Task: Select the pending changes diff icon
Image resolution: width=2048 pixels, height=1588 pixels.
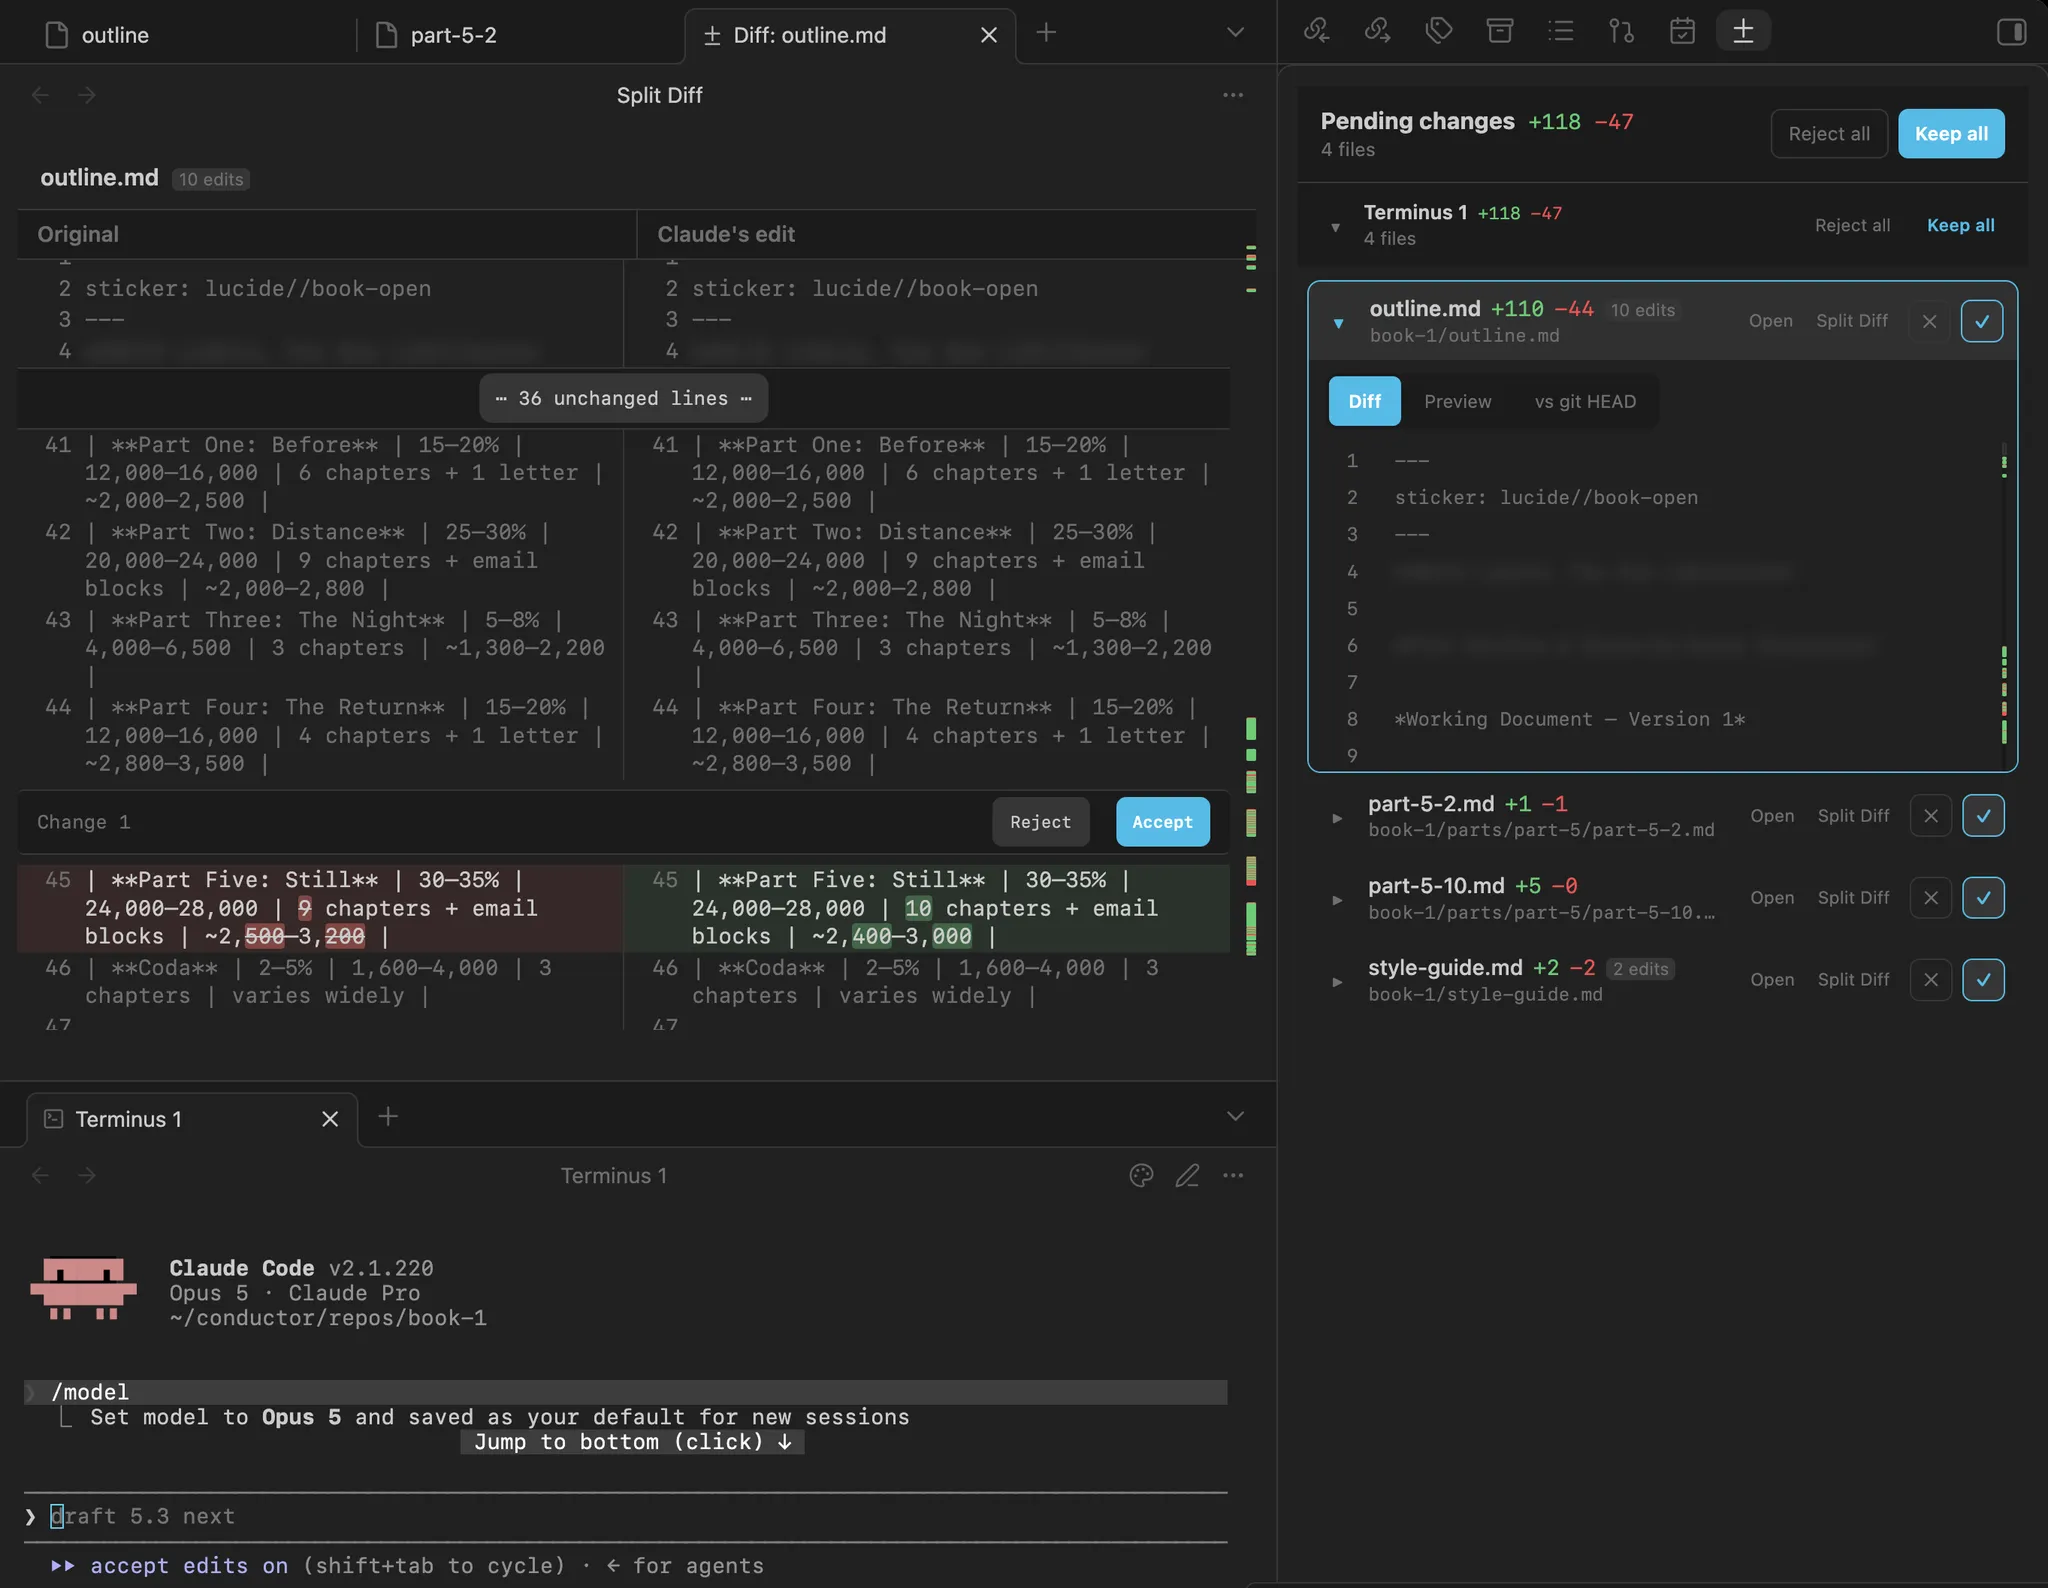Action: tap(1743, 31)
